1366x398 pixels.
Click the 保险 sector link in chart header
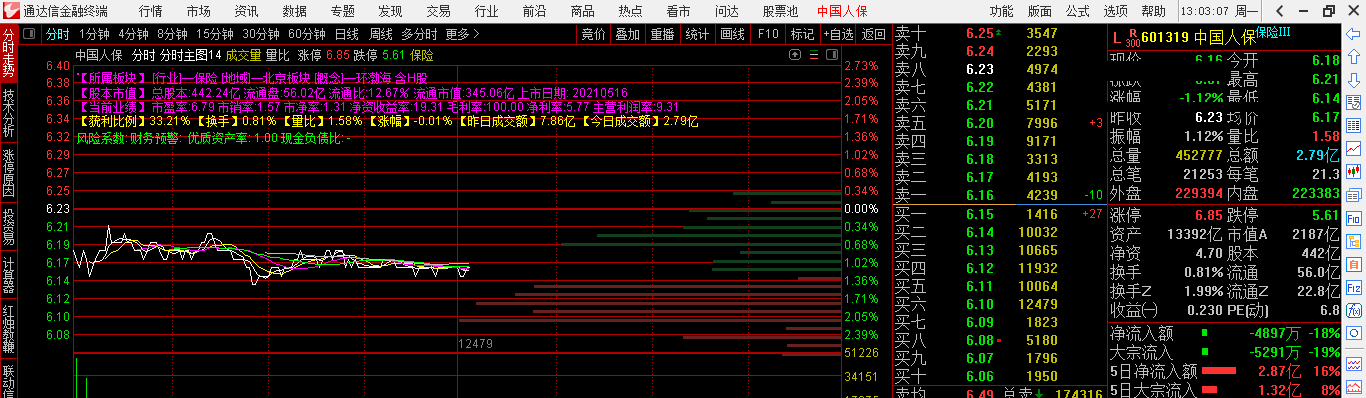(422, 56)
